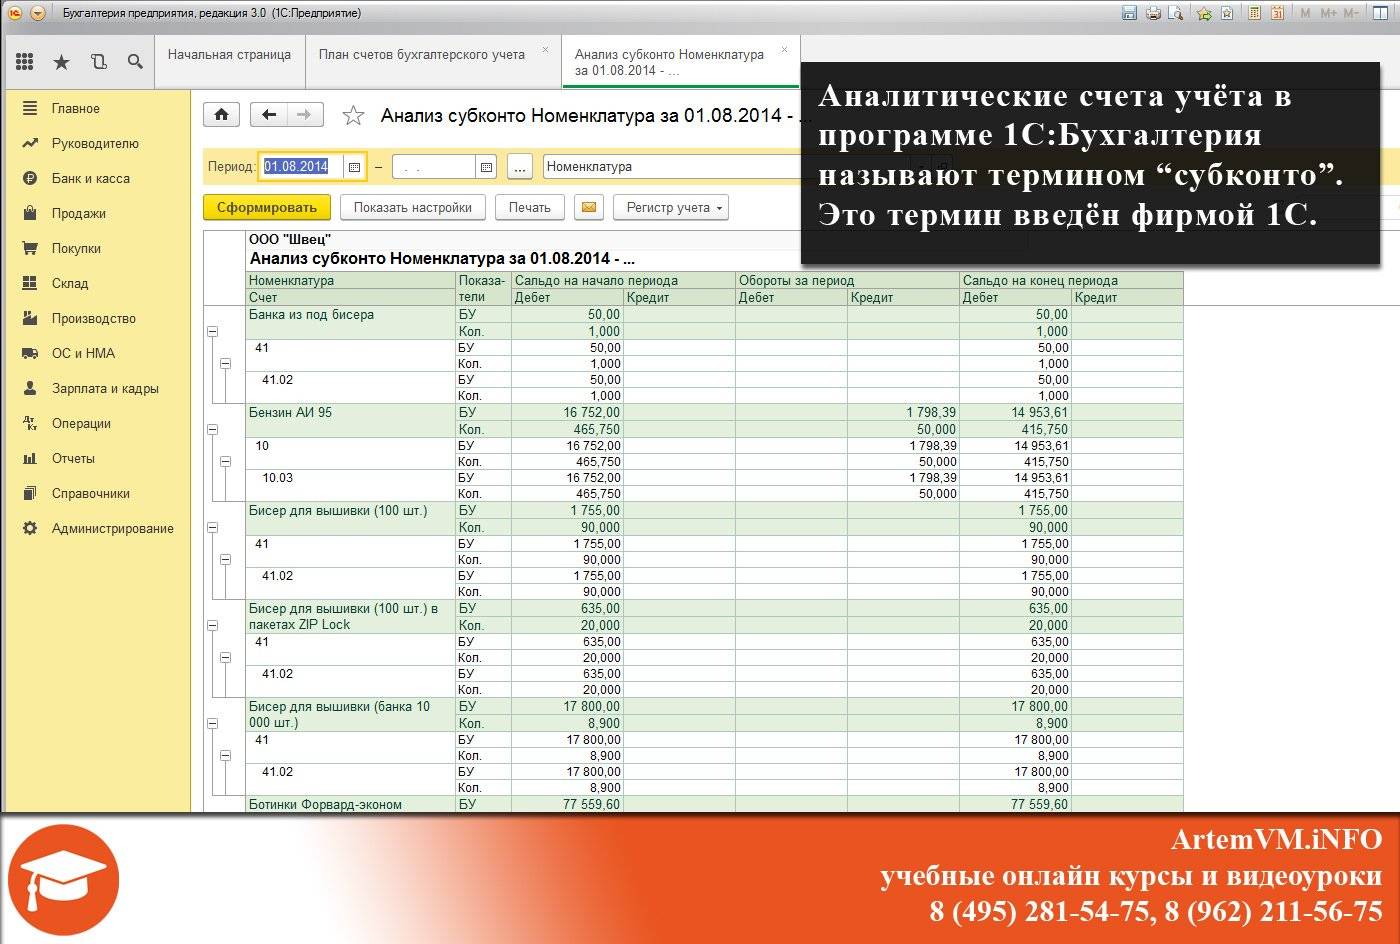Image resolution: width=1400 pixels, height=944 pixels.
Task: Open Favorites star in top panel
Action: [61, 62]
